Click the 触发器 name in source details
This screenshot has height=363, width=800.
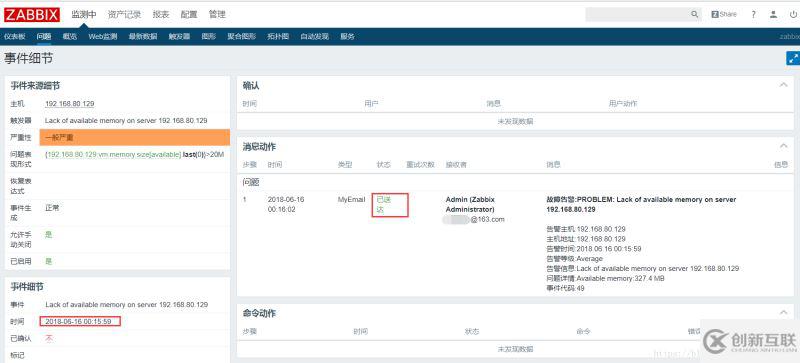(126, 120)
